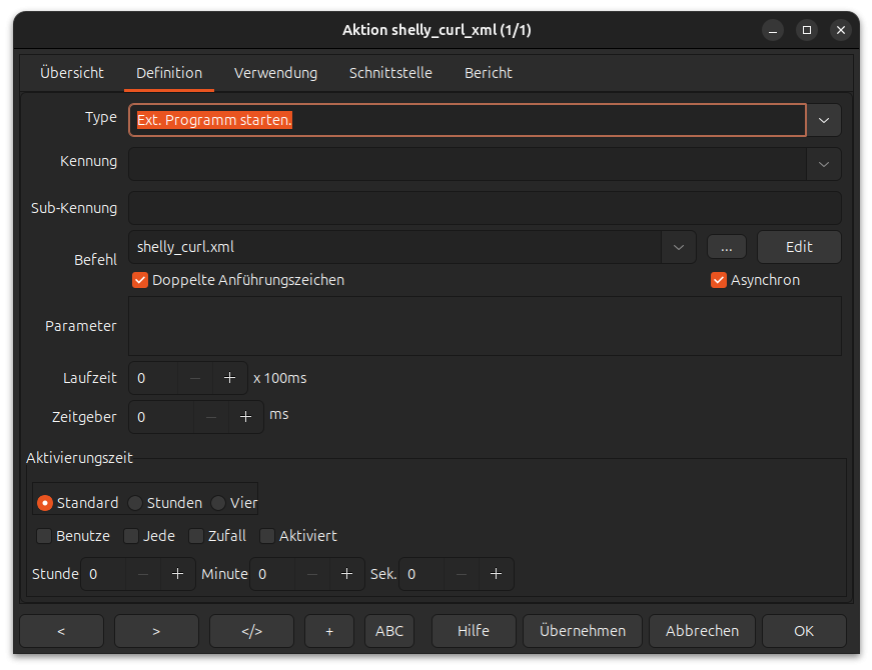
Task: Click the plus stepper for Laufzeit
Action: coord(229,379)
